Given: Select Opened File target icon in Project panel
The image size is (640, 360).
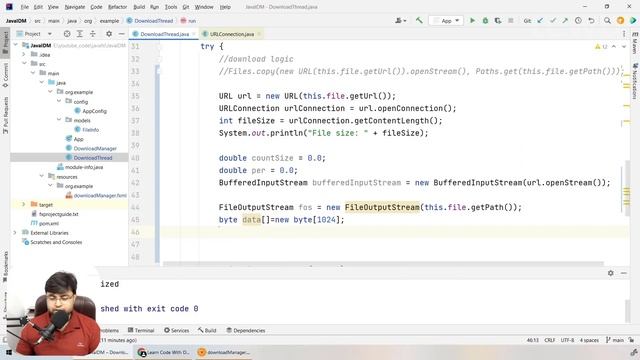Looking at the screenshot, I should click(67, 34).
